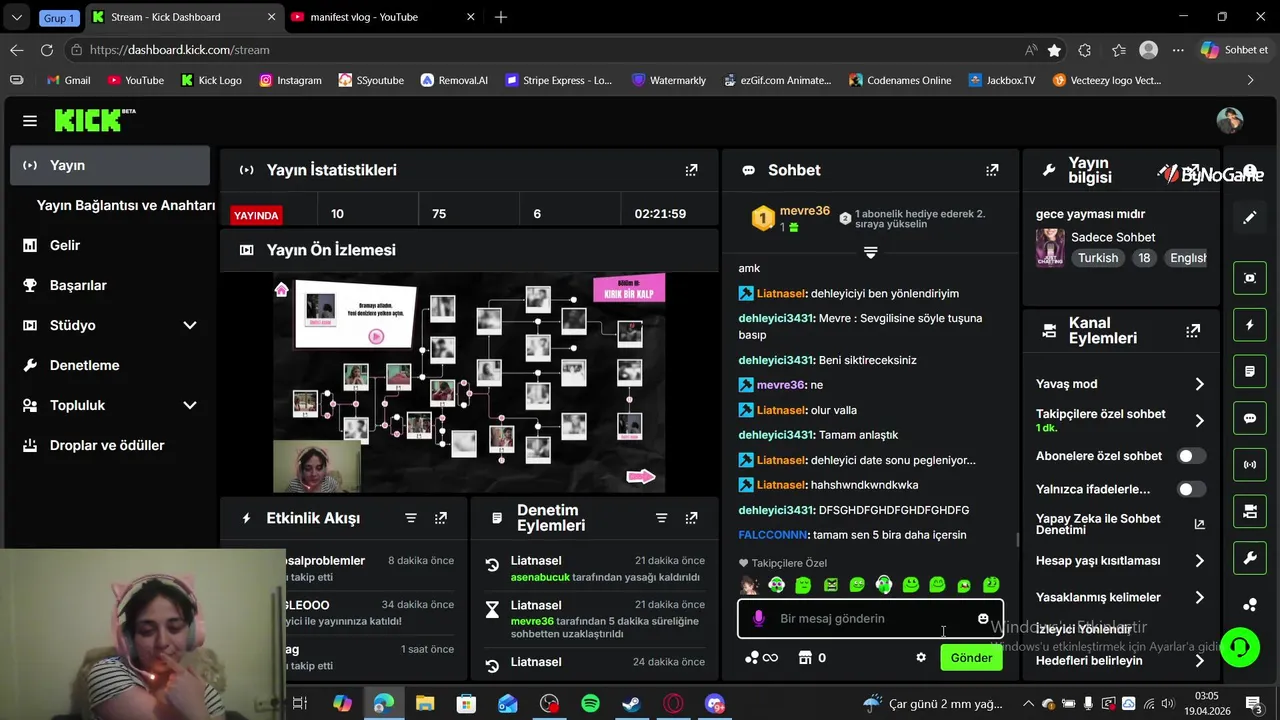Go to the Gelir page

point(110,245)
